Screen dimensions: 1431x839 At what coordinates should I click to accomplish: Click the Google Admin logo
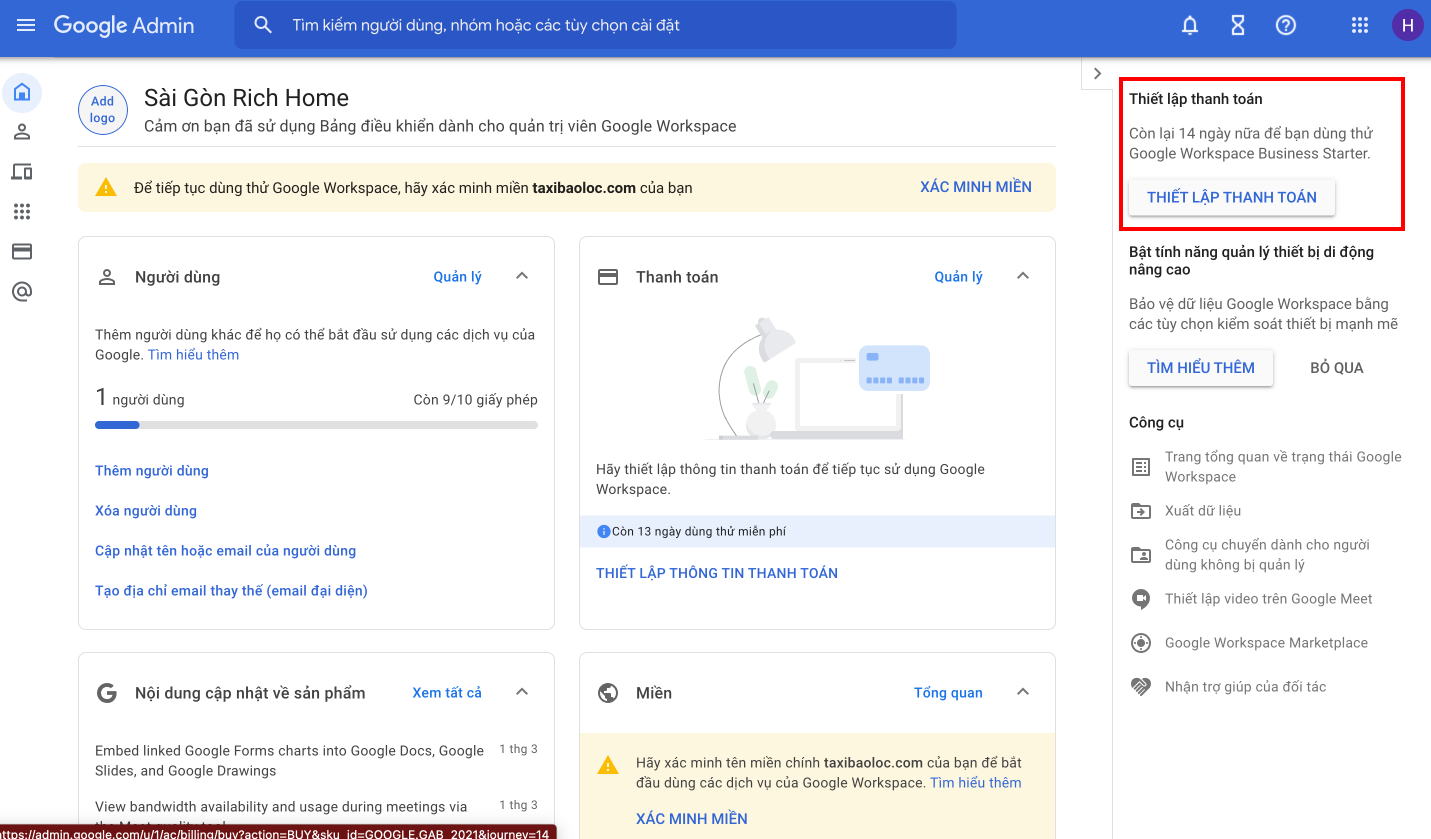(x=124, y=25)
